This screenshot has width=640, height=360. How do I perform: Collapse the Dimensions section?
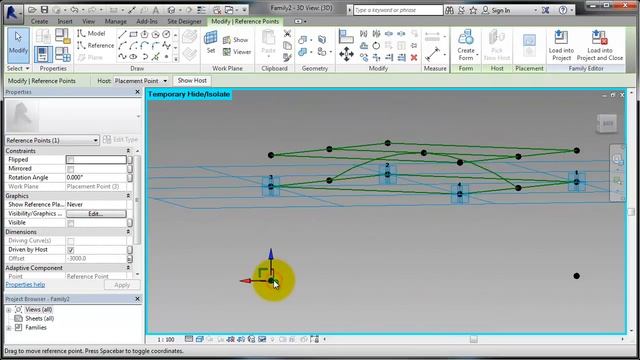[128, 232]
